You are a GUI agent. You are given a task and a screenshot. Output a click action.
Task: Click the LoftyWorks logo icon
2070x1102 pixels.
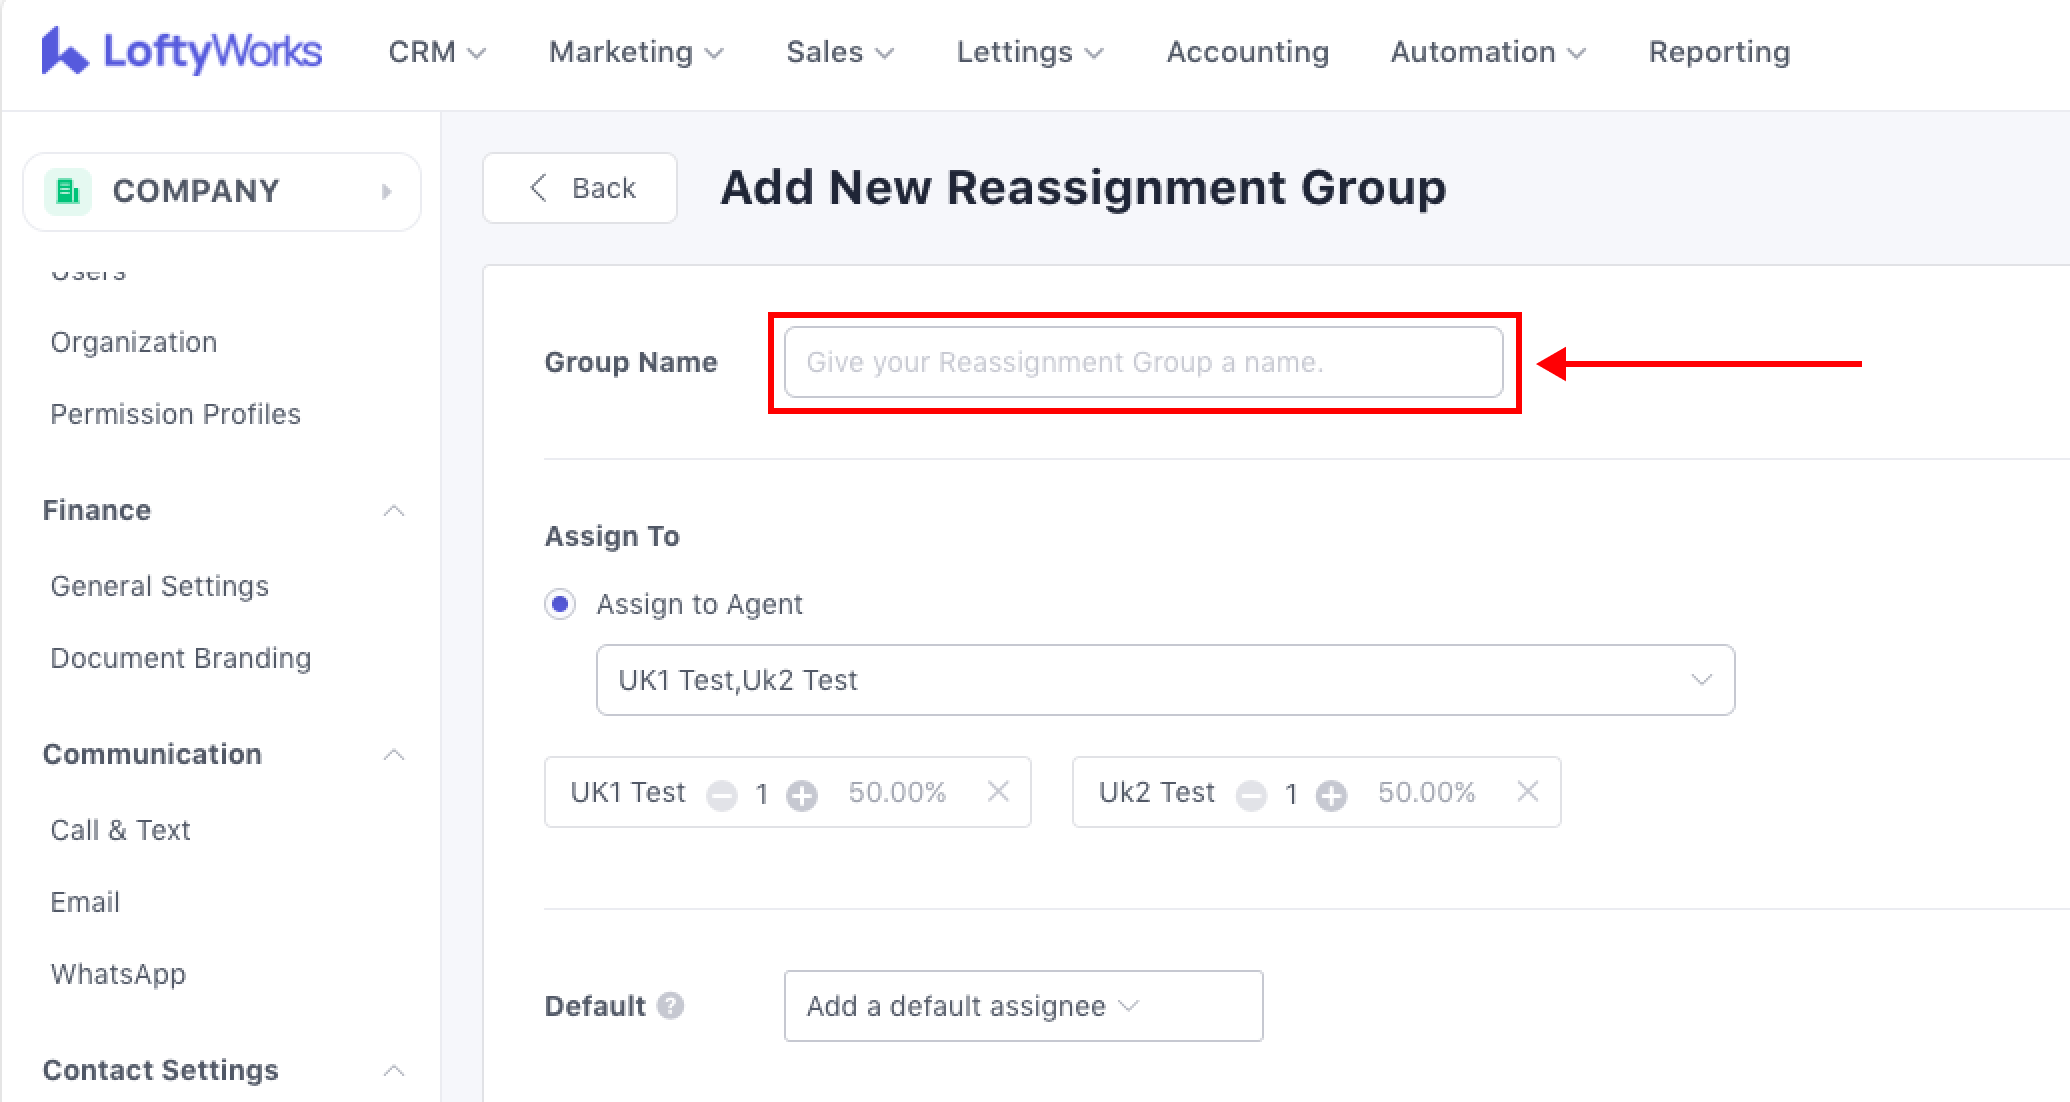click(64, 51)
